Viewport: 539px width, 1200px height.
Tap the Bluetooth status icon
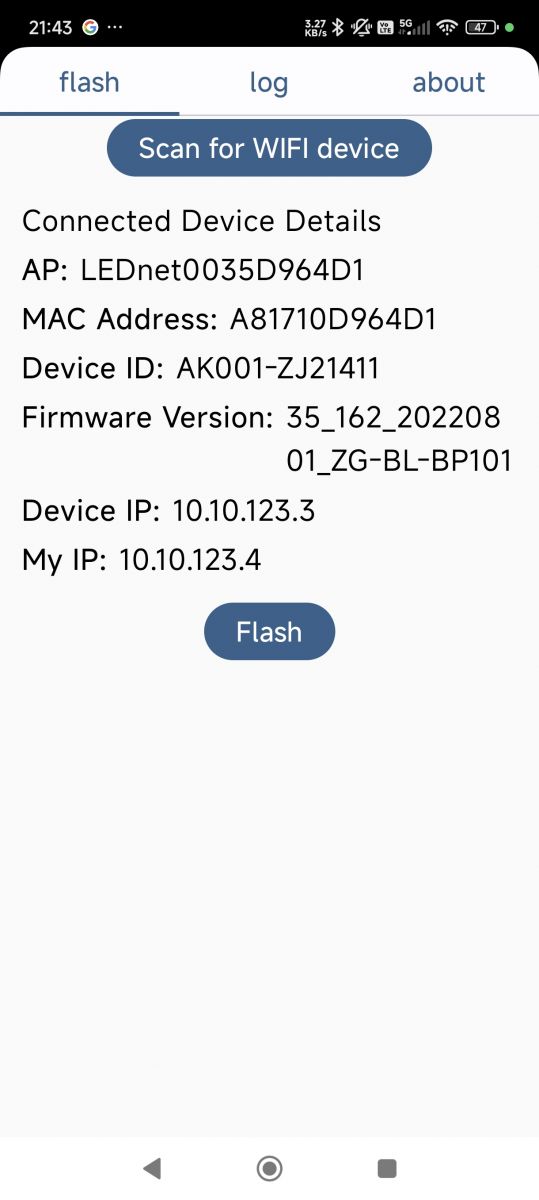coord(338,27)
